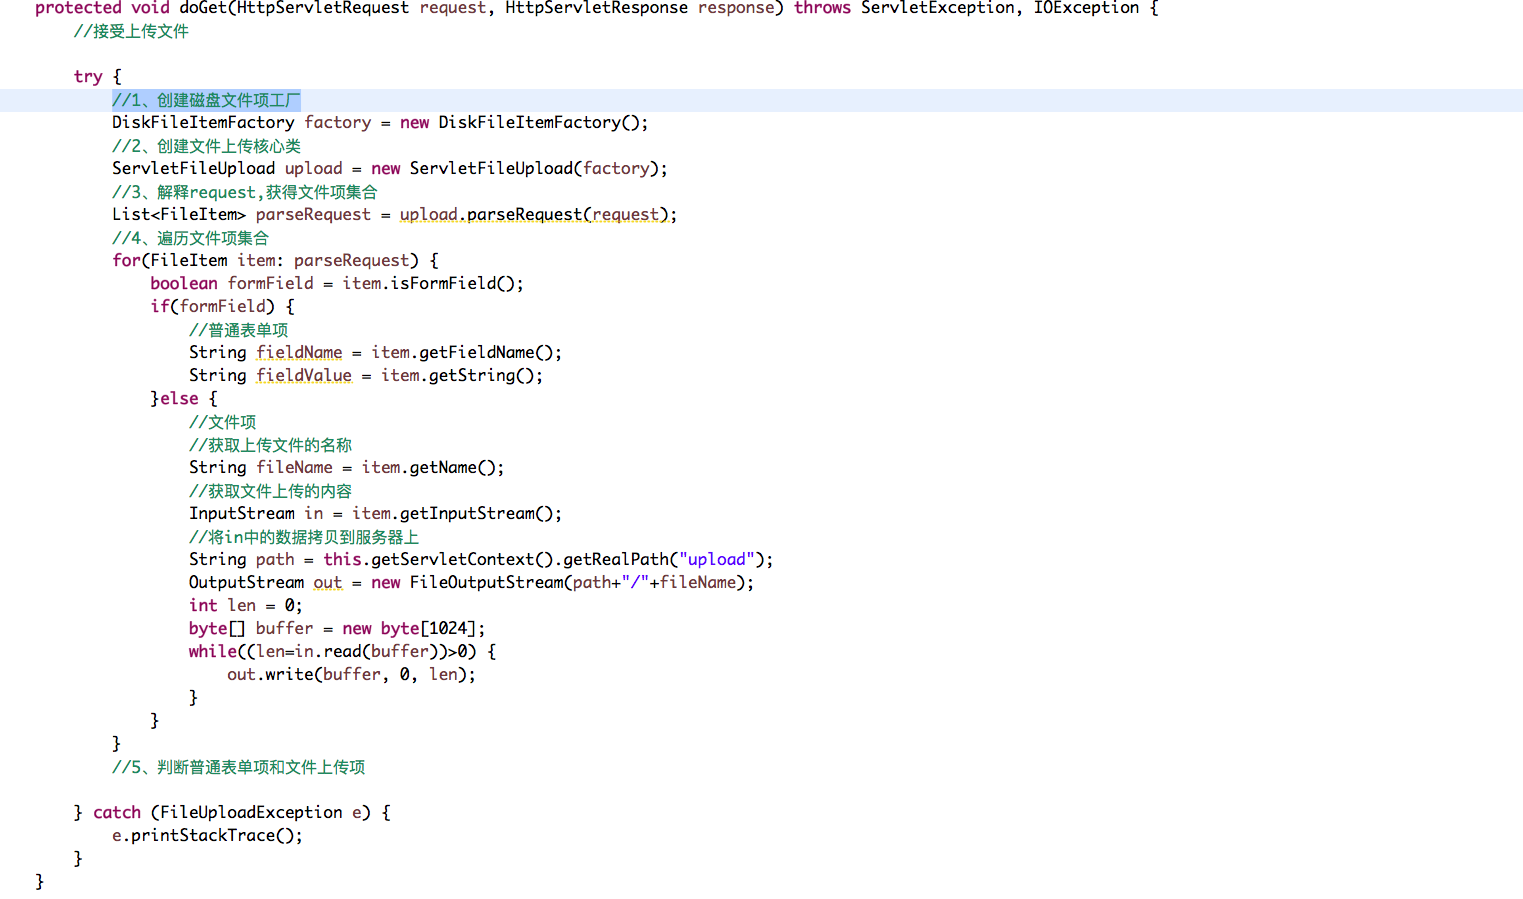
Task: Click 'ServletFileUpload upload' declaration
Action: click(227, 168)
